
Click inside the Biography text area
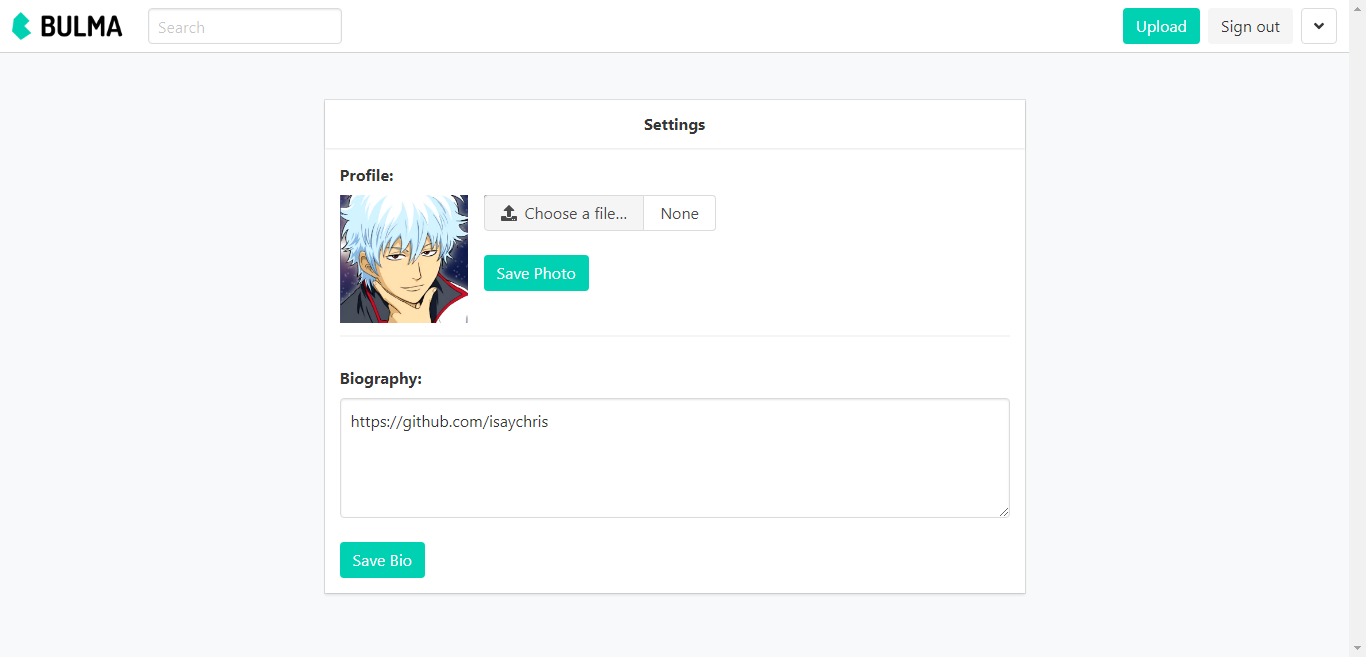click(675, 458)
